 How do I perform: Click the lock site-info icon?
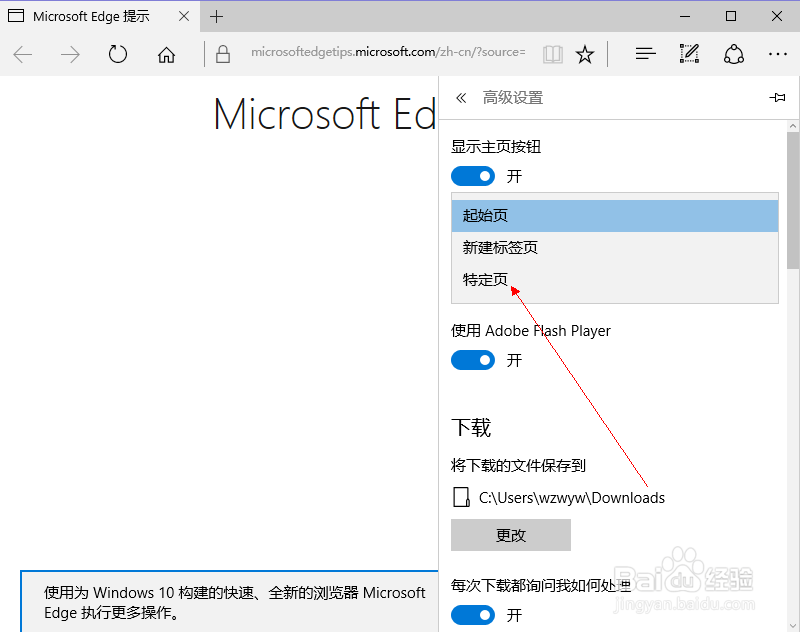click(222, 54)
